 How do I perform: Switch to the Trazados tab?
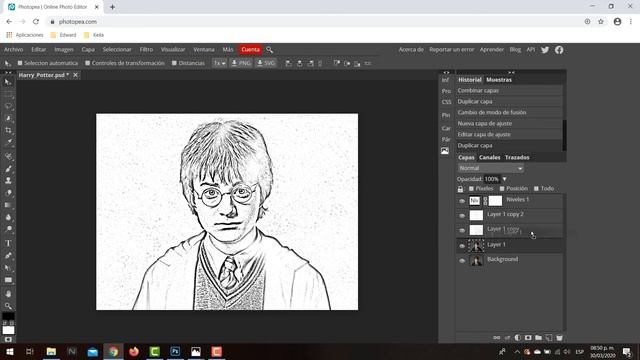click(517, 157)
